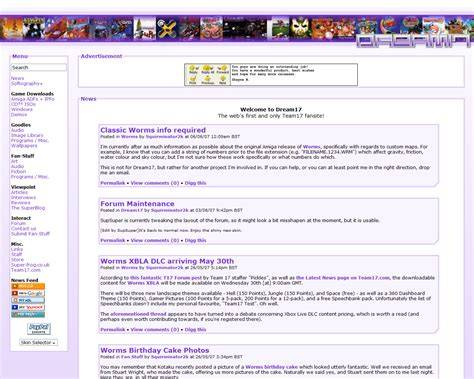This screenshot has width=474, height=379.
Task: Click the Add to Google feed badge
Action: pyautogui.click(x=28, y=293)
